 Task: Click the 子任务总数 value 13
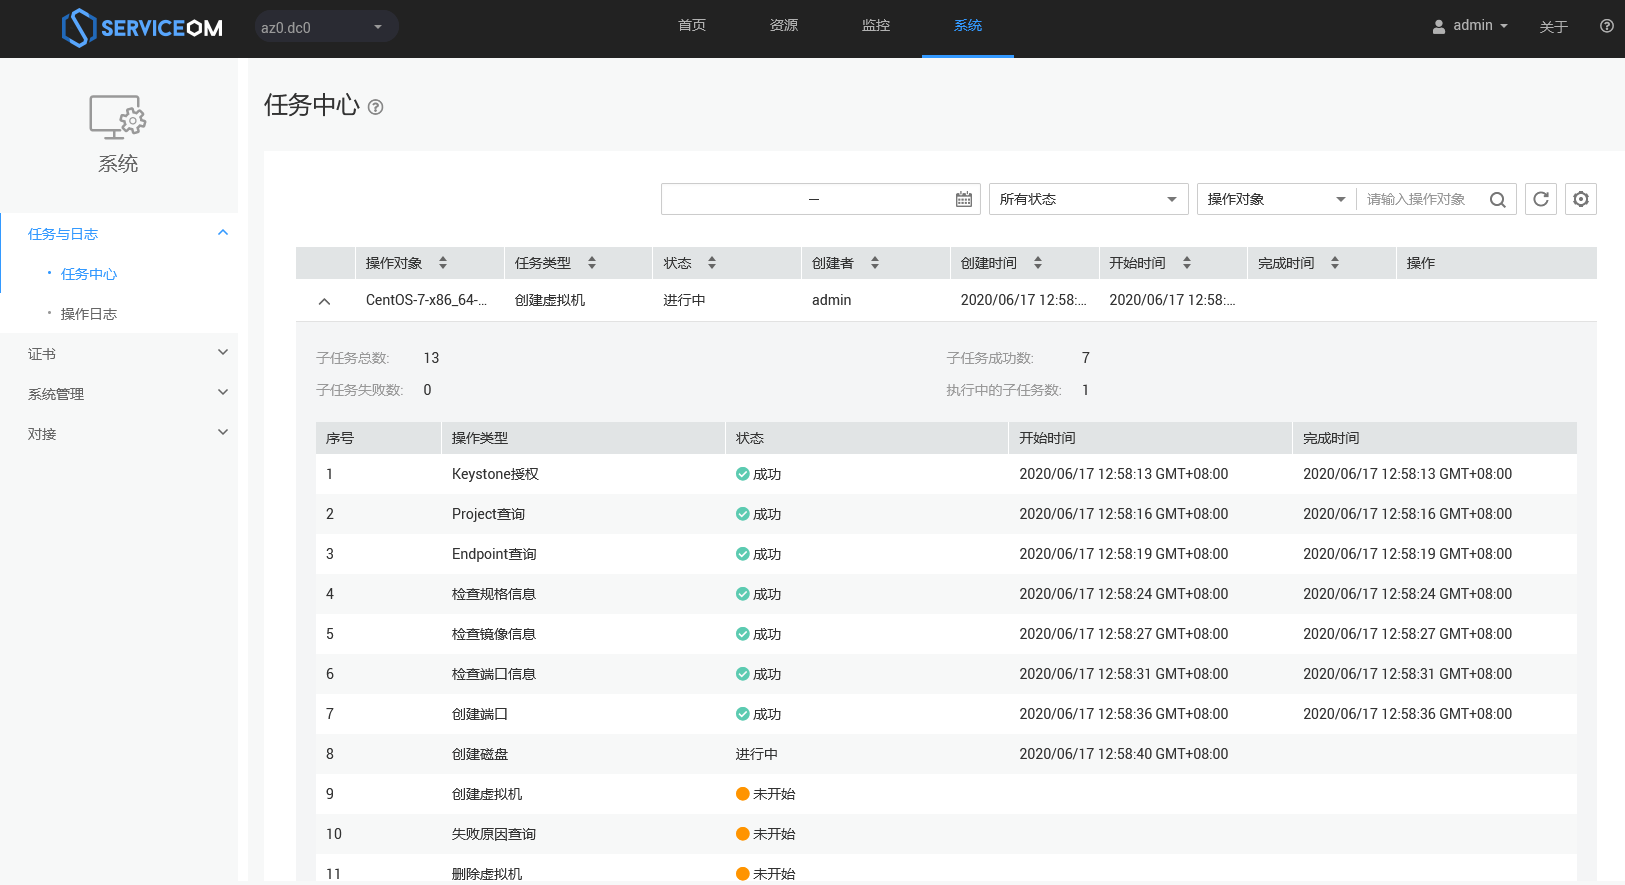pyautogui.click(x=431, y=358)
